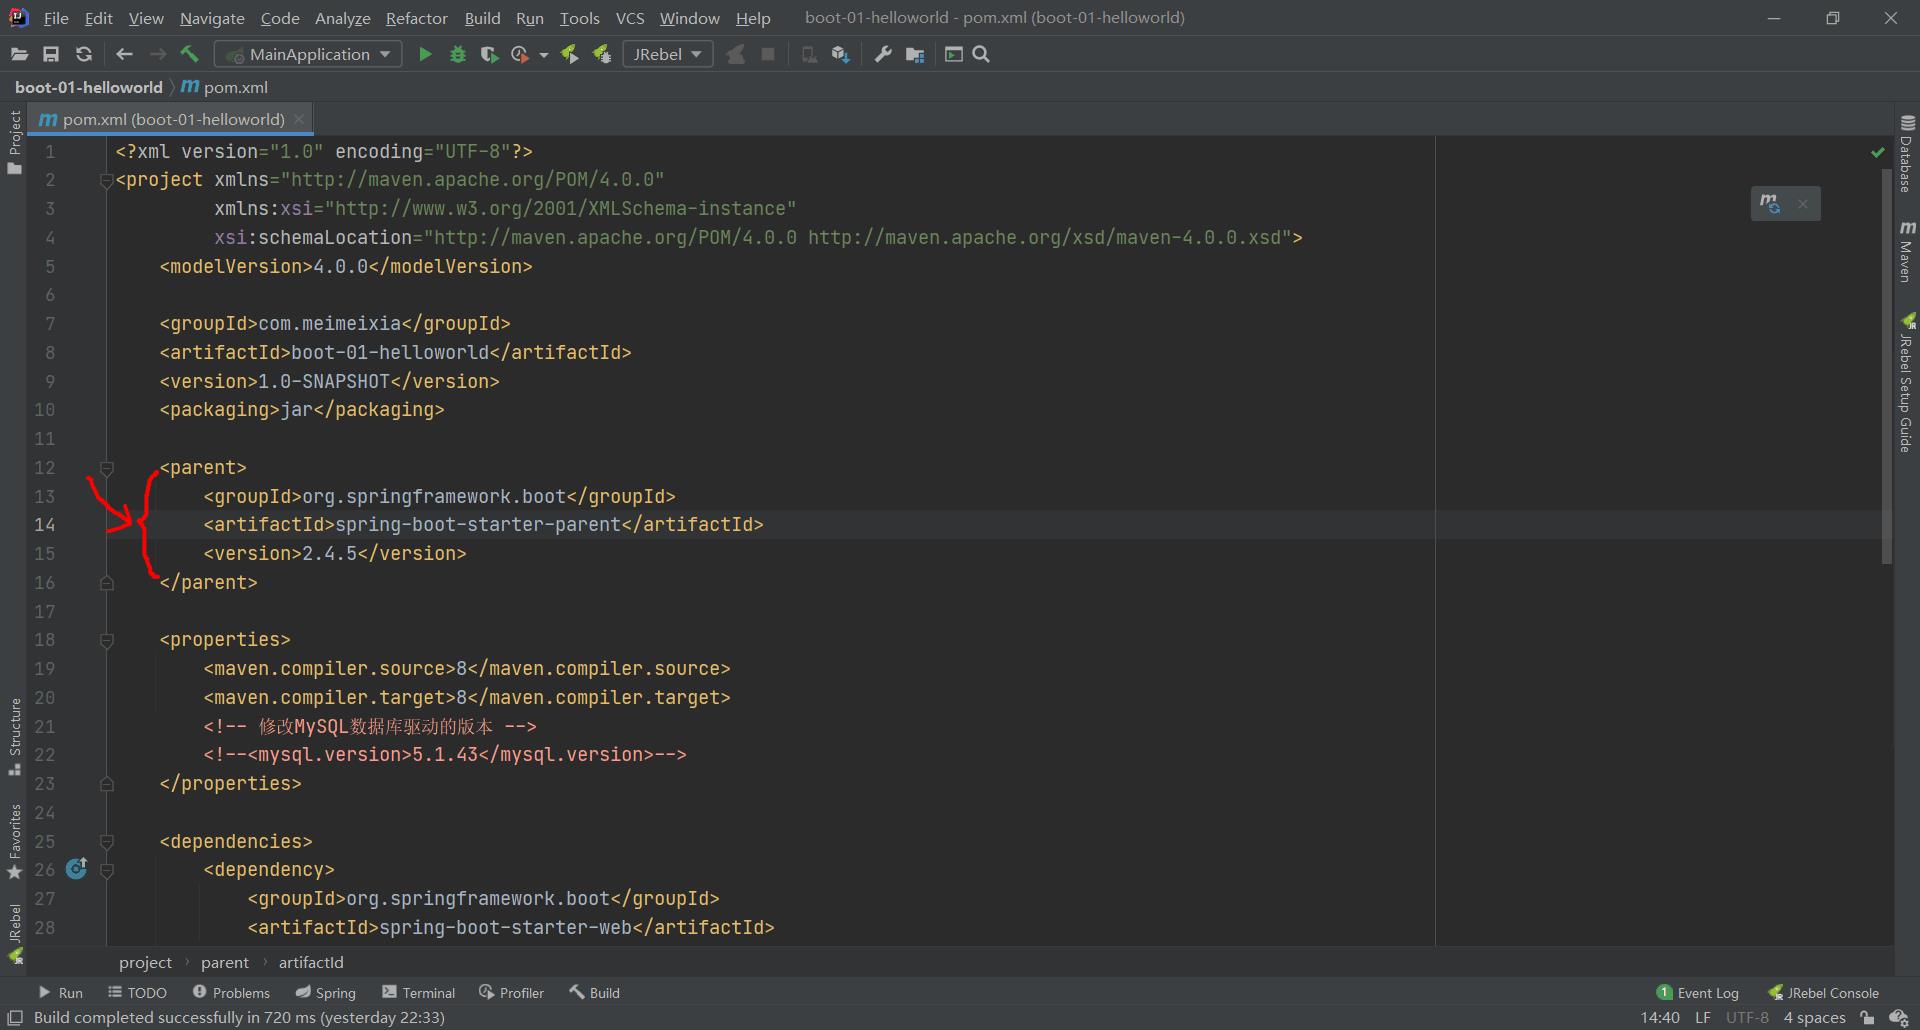The height and width of the screenshot is (1030, 1920).
Task: Collapse the parent block on line 12
Action: (106, 468)
